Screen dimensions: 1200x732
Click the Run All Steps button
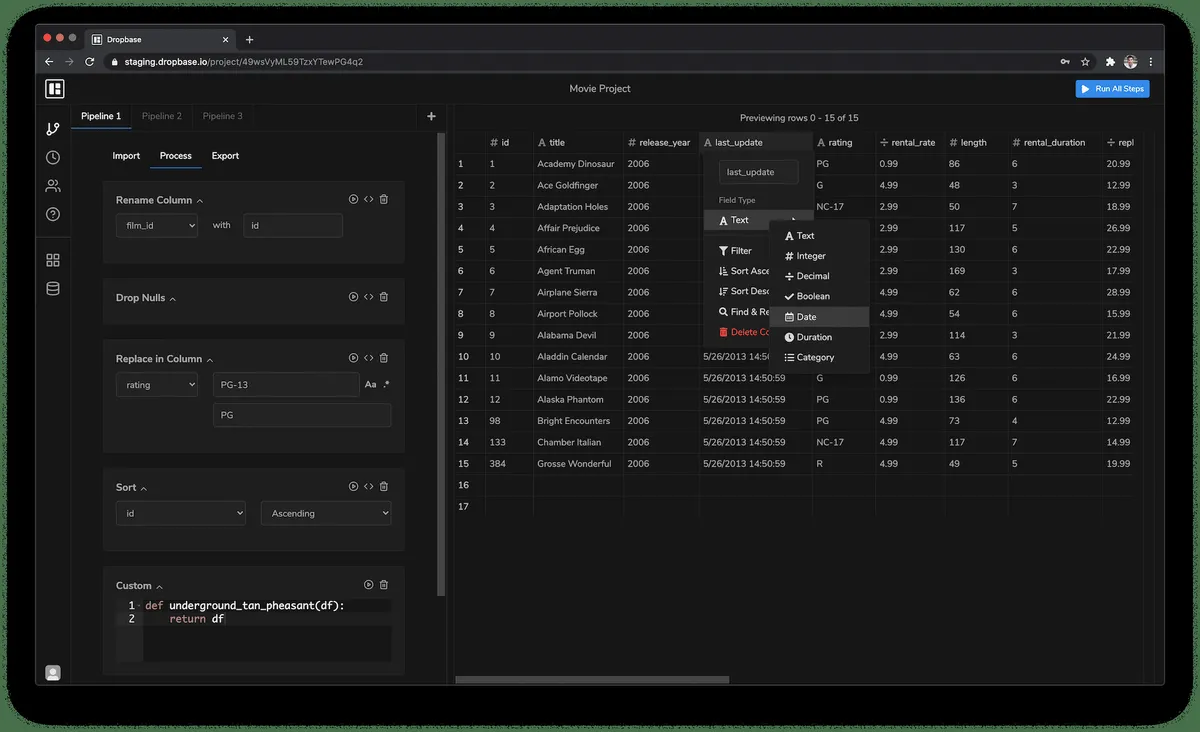1112,89
